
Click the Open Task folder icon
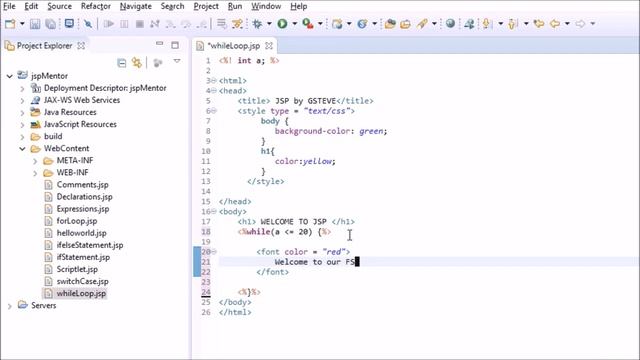tap(405, 24)
